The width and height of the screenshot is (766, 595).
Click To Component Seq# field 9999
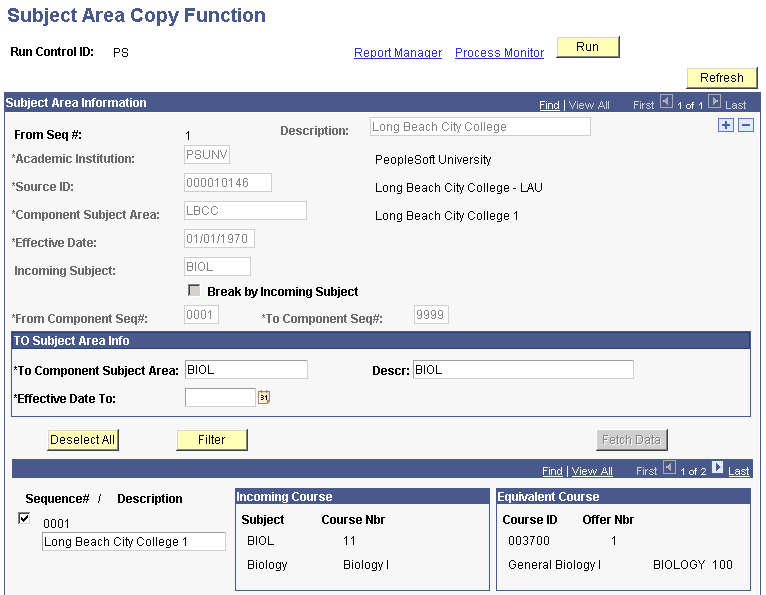click(x=431, y=315)
